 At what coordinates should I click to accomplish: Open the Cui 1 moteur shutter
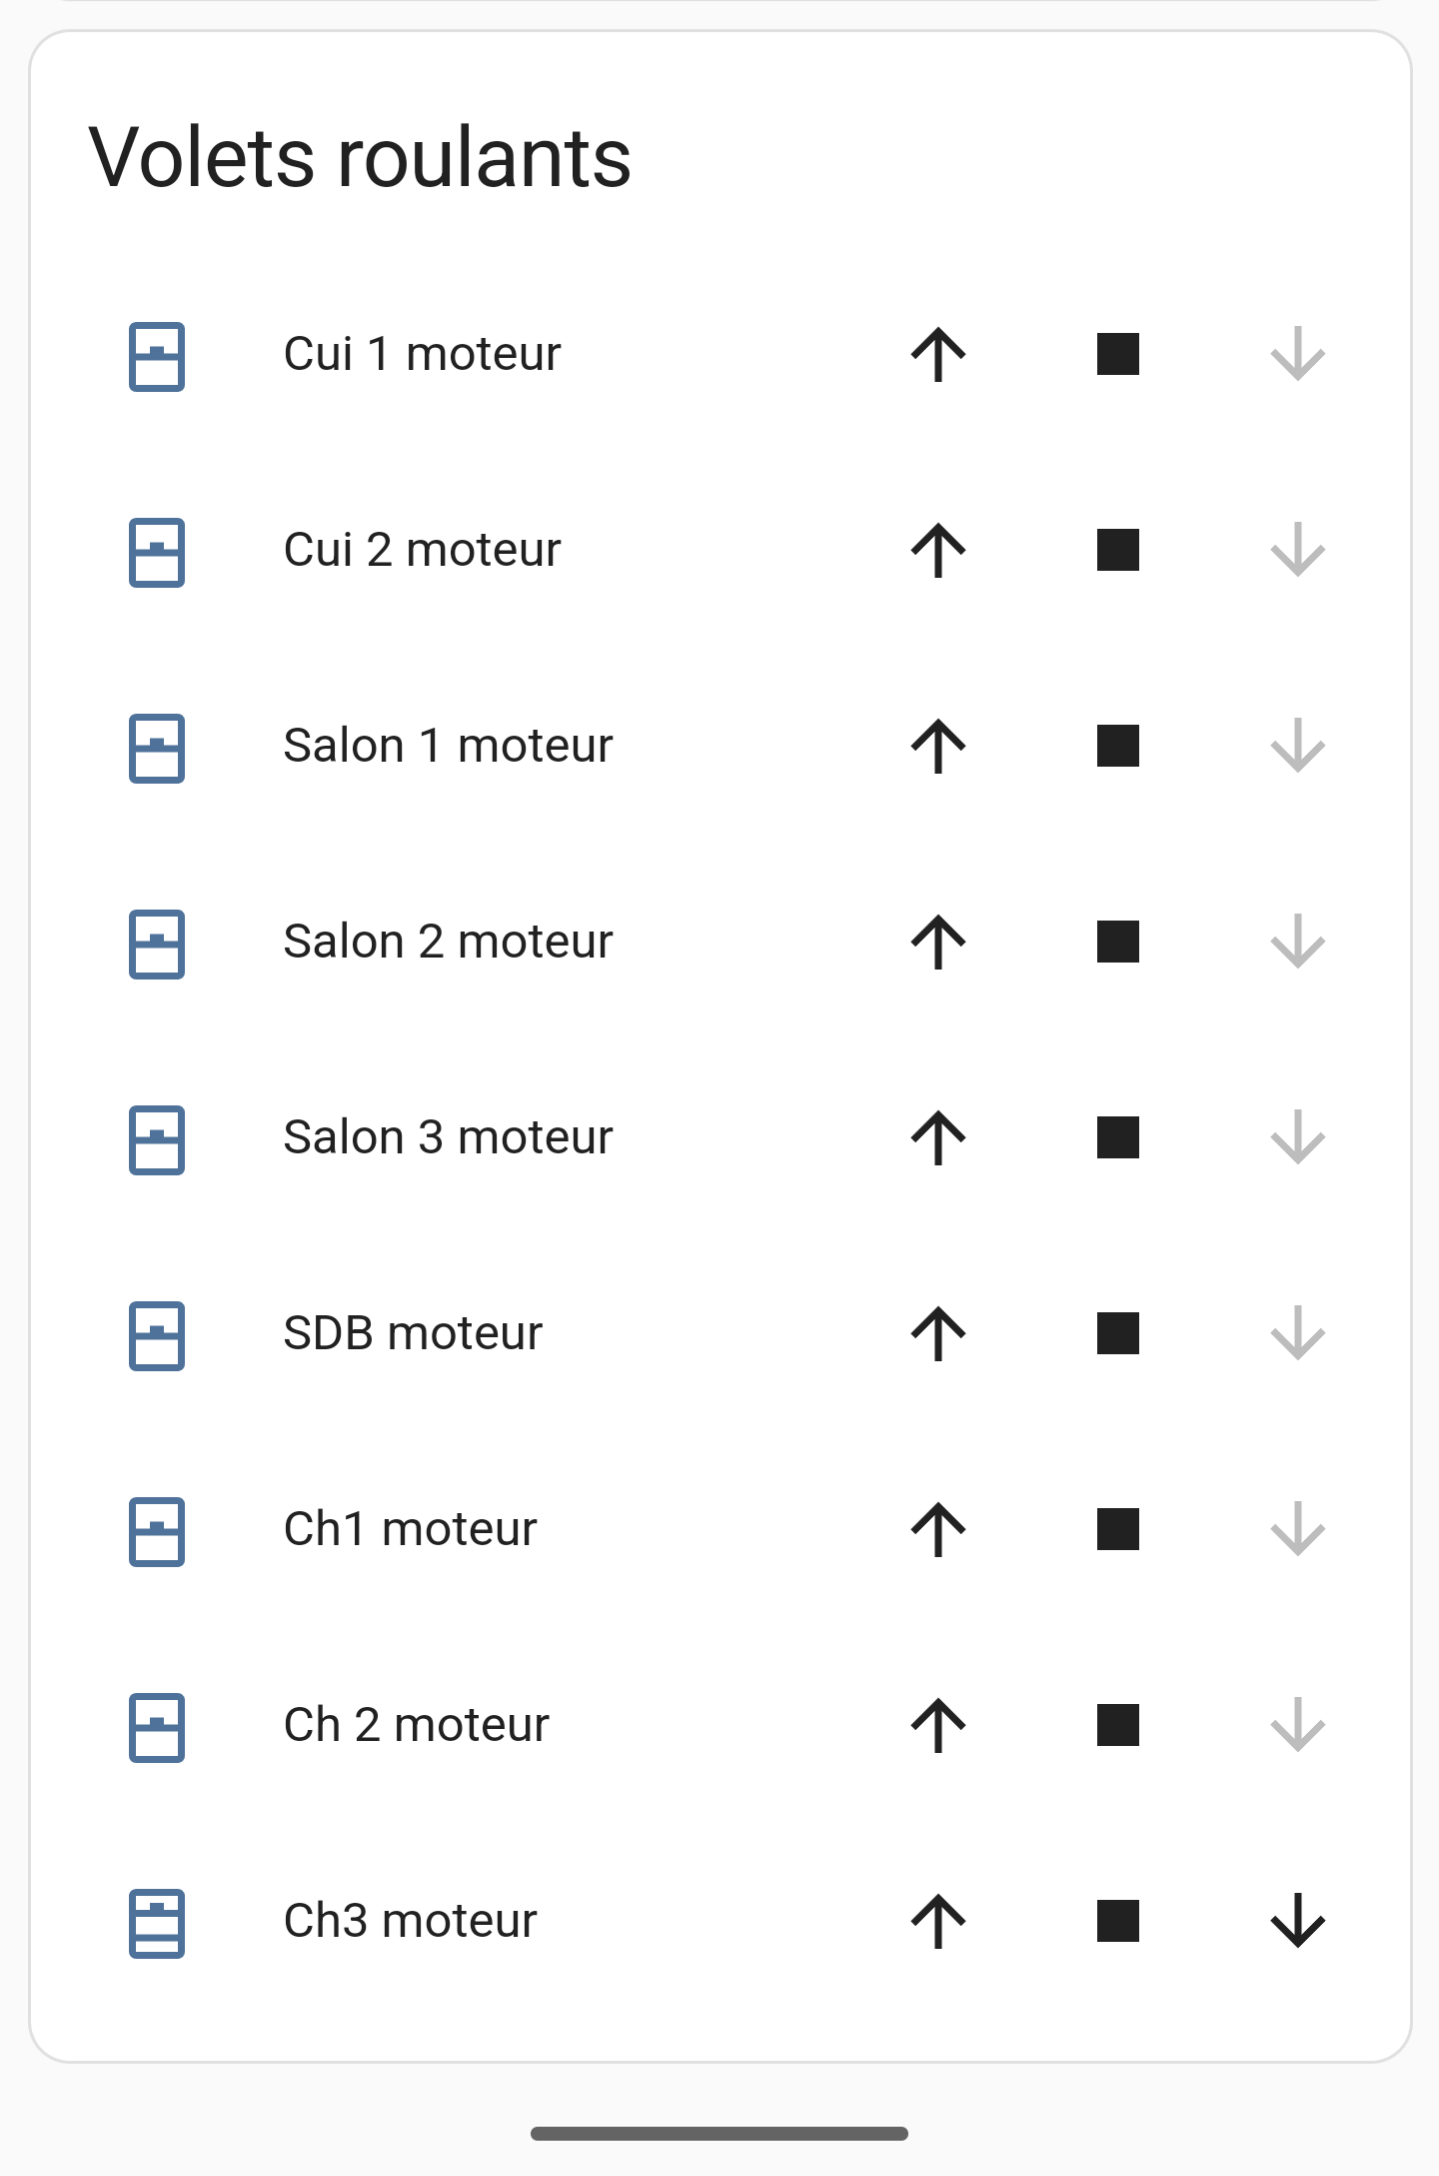click(938, 354)
